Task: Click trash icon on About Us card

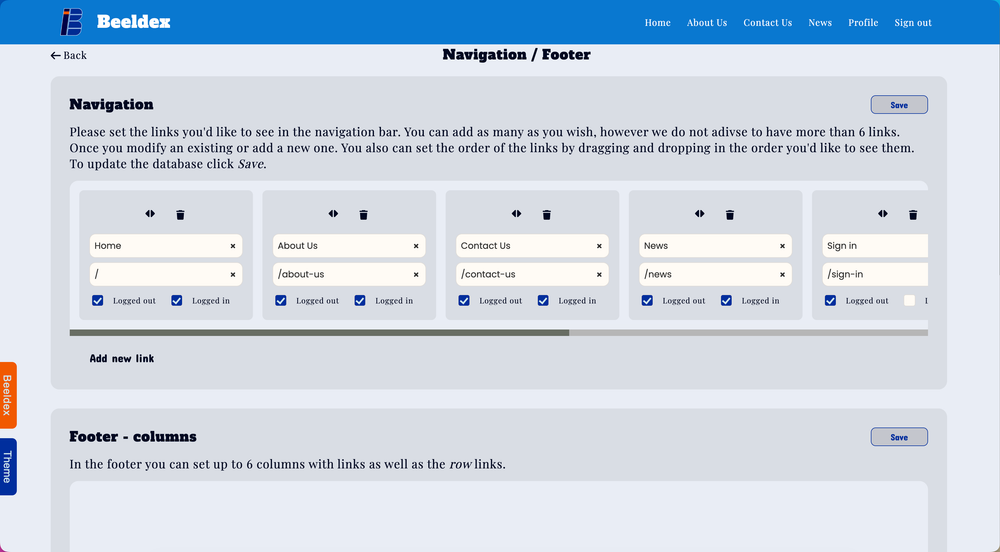Action: click(x=363, y=214)
